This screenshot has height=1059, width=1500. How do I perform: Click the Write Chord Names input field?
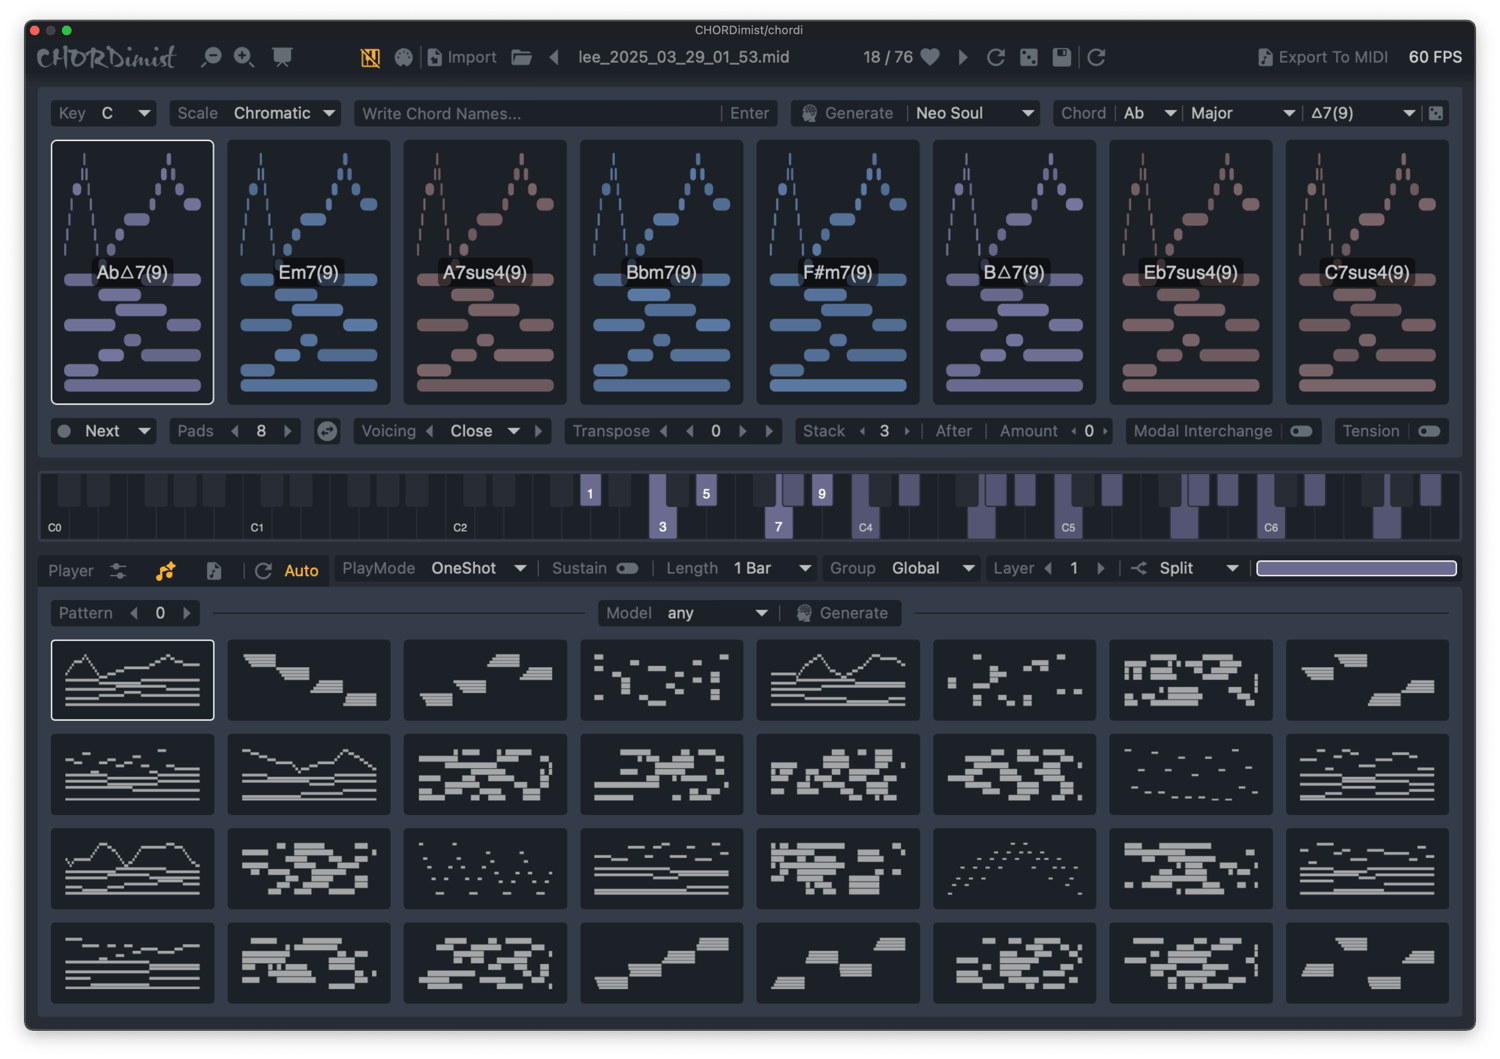pyautogui.click(x=537, y=113)
